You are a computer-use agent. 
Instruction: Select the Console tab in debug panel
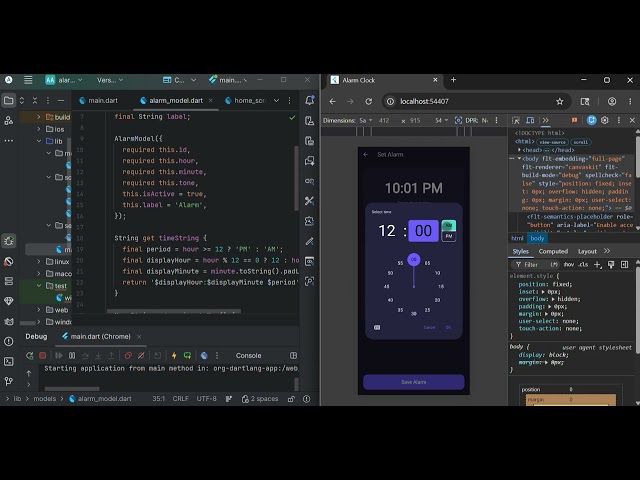click(x=248, y=356)
